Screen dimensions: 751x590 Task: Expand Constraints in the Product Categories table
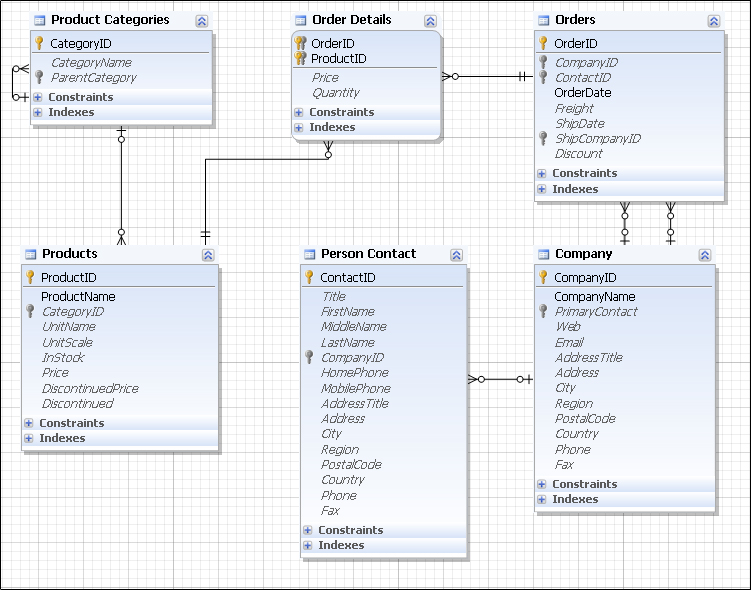38,98
